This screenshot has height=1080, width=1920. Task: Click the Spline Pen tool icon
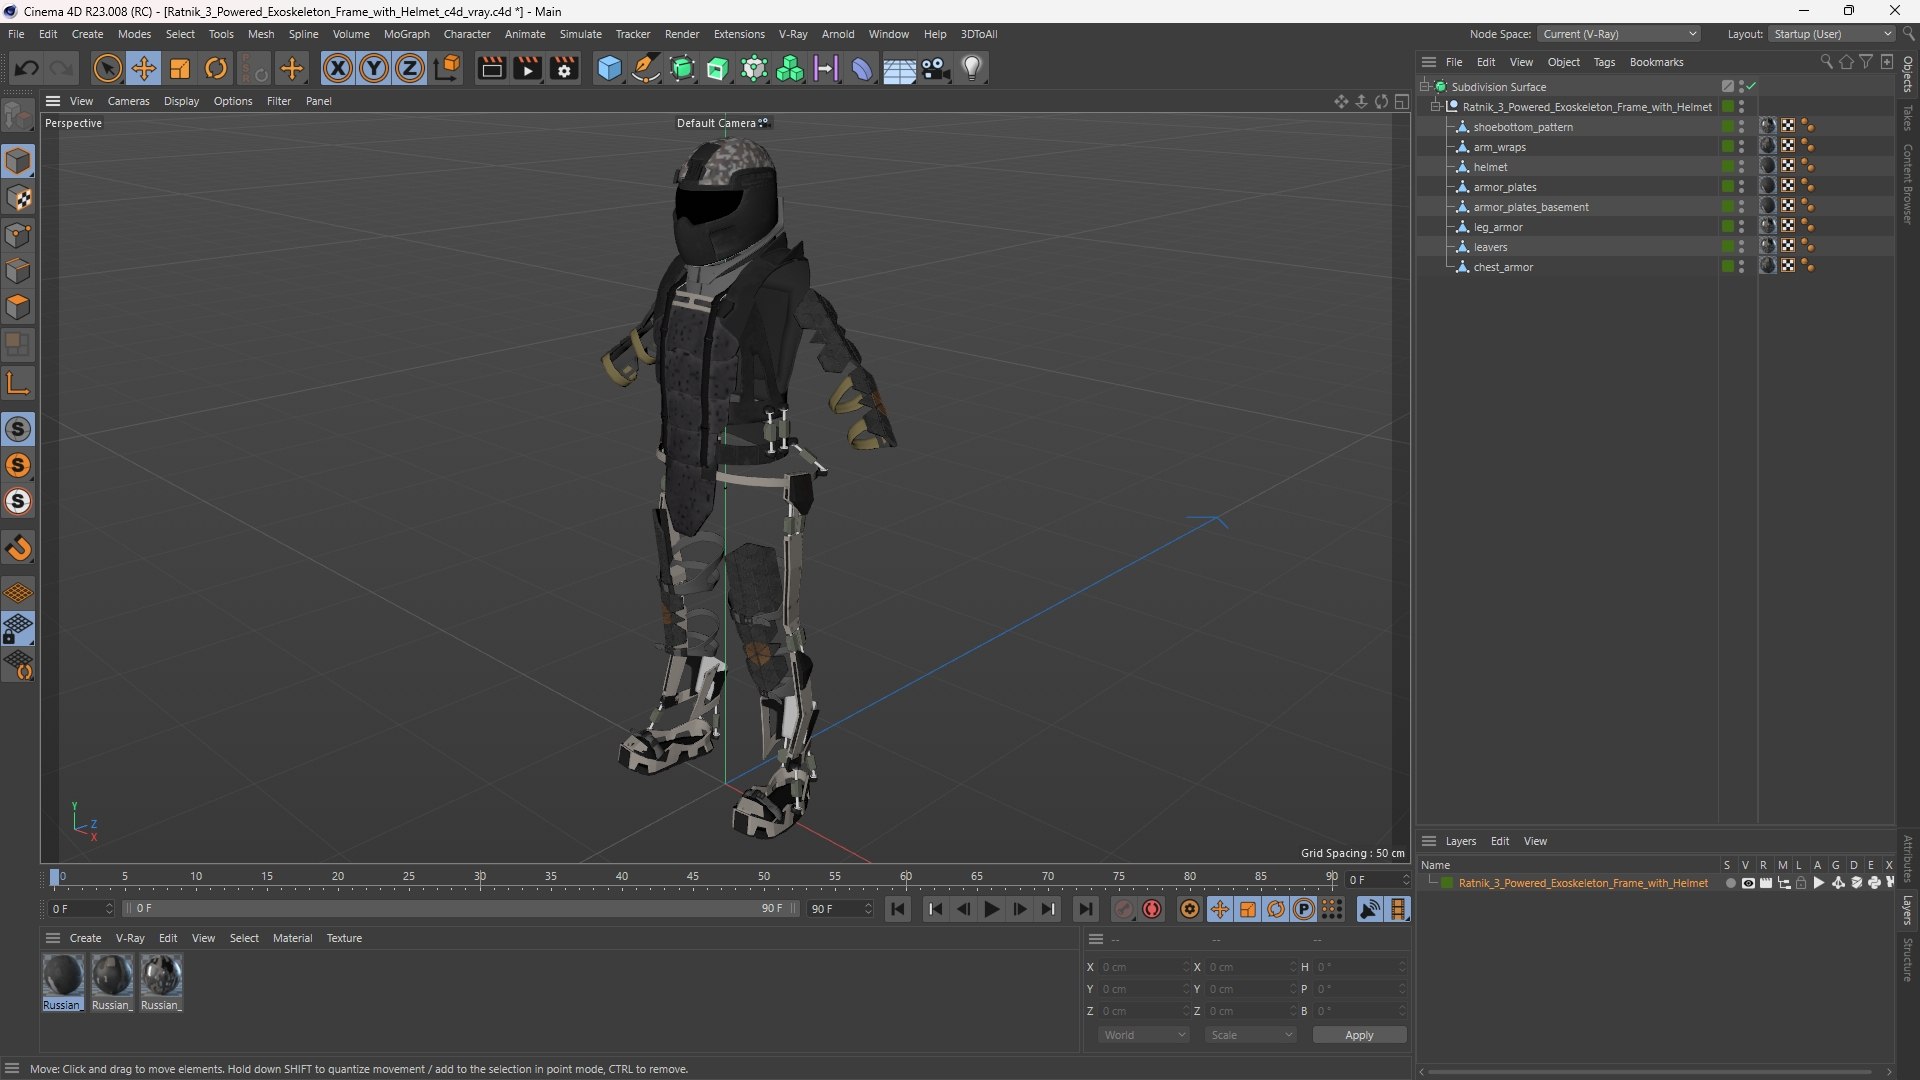pos(646,68)
